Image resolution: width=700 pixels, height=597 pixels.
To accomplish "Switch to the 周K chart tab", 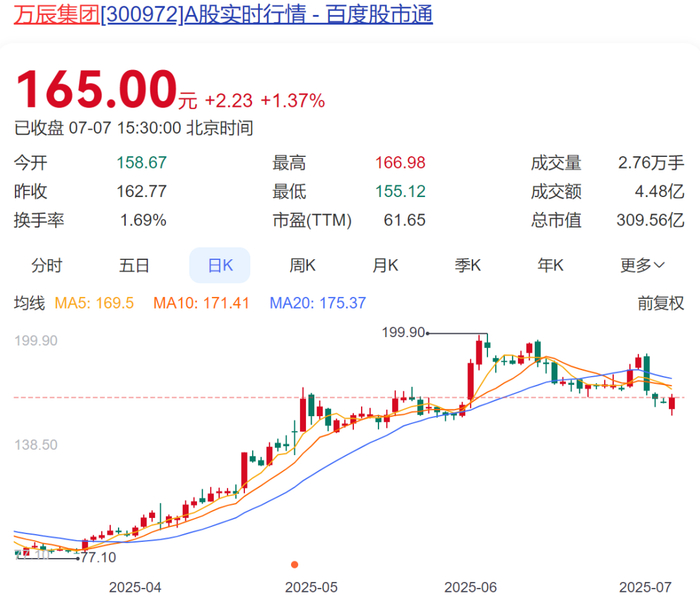I will click(x=303, y=266).
